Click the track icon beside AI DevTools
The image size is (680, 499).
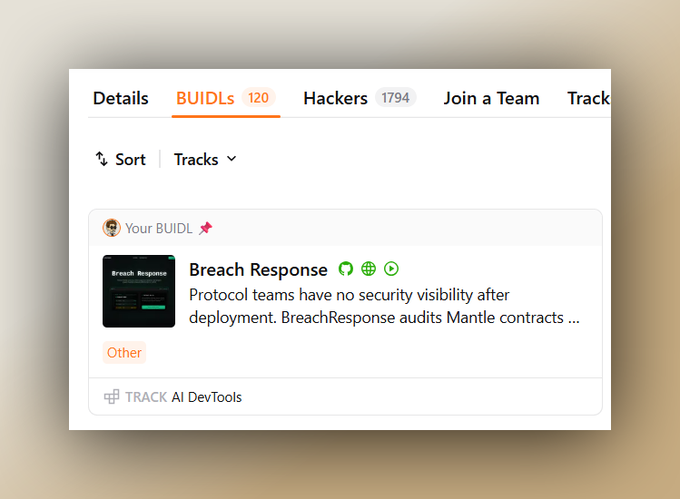tap(111, 397)
